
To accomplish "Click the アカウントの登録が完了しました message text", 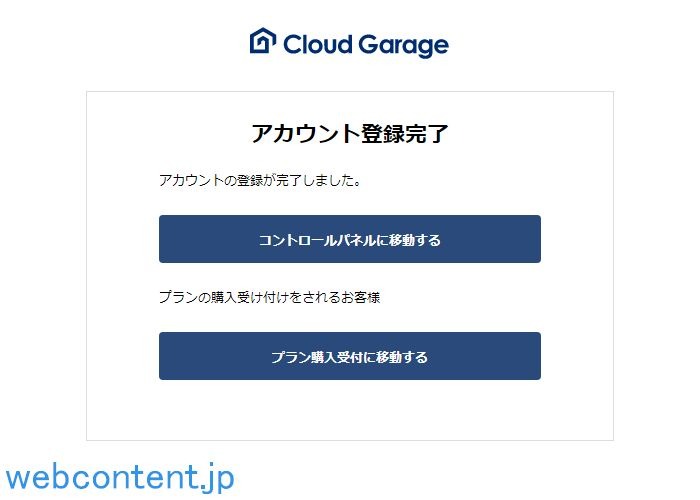I will (260, 181).
